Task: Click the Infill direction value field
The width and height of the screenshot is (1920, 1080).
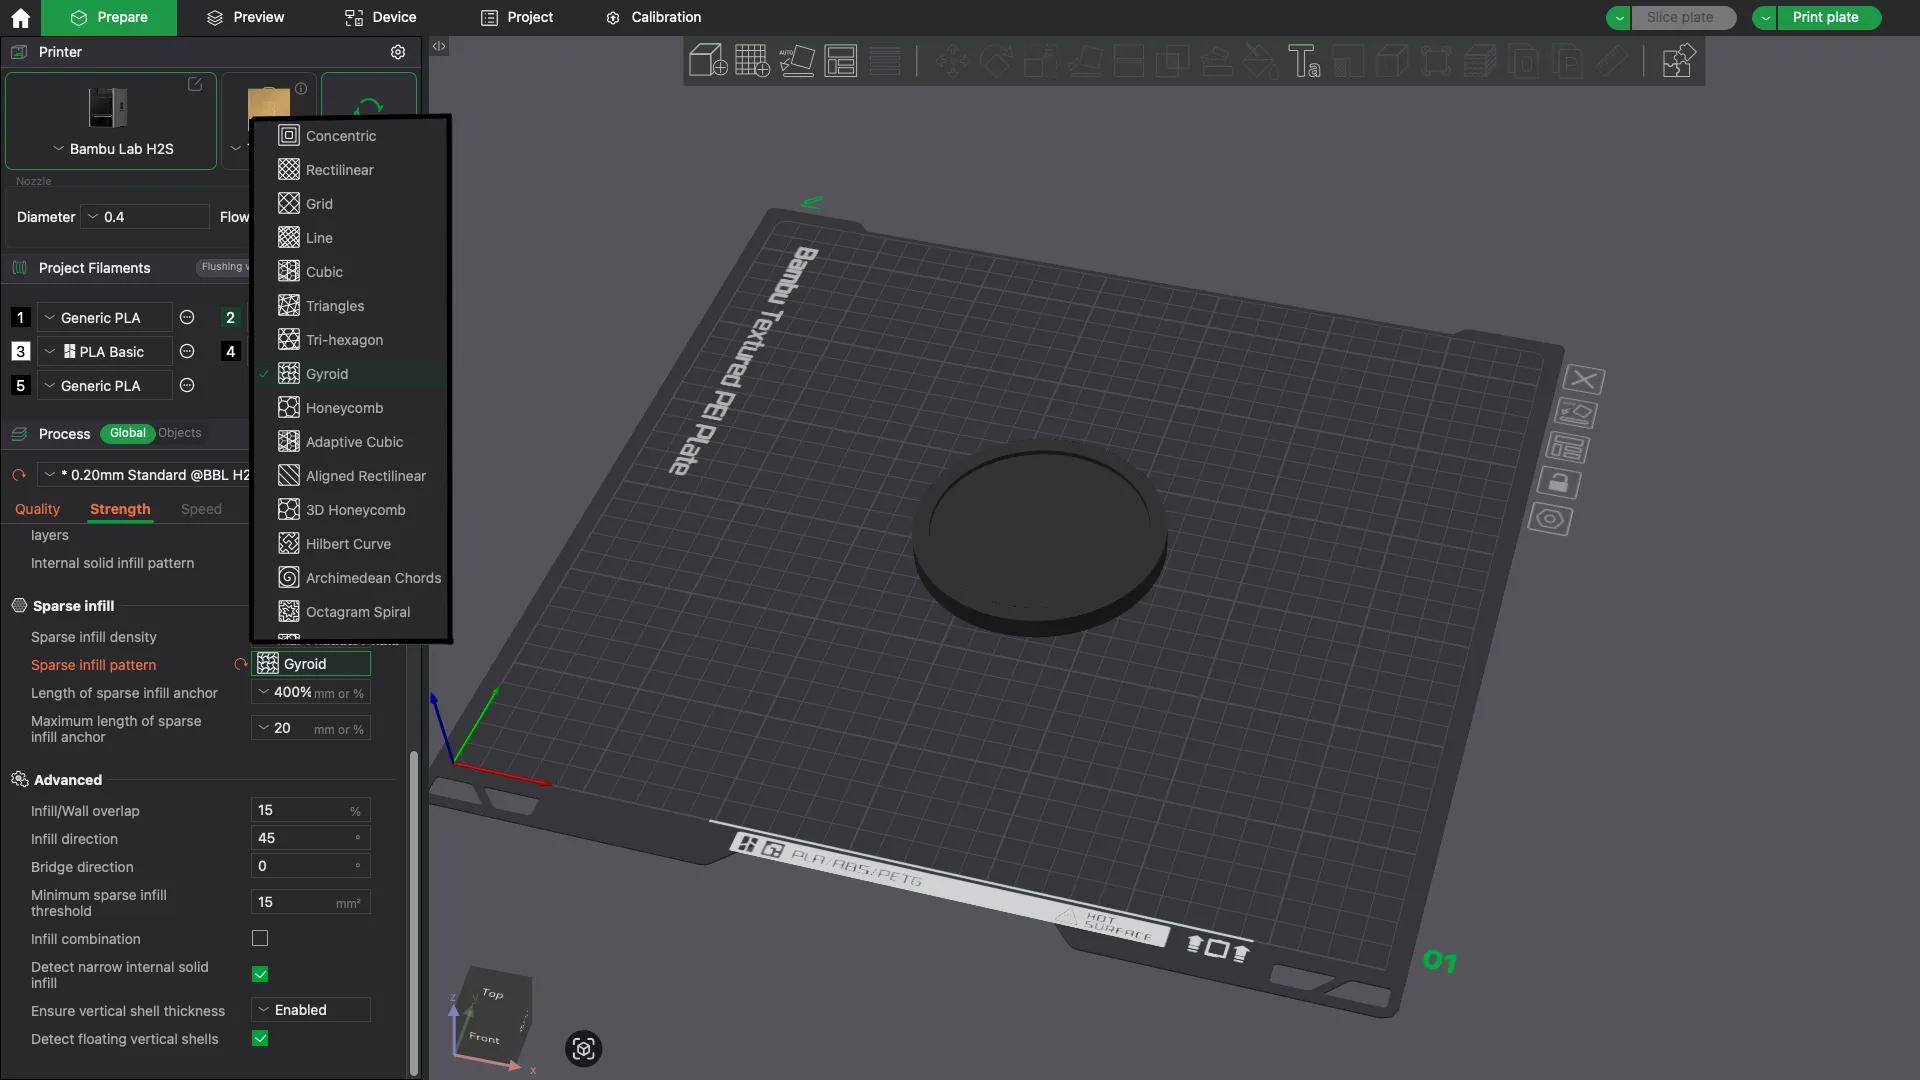Action: pyautogui.click(x=311, y=838)
